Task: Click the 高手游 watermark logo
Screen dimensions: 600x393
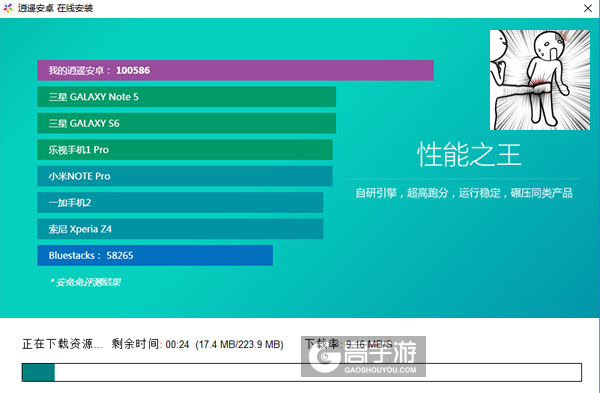Action: [x=364, y=356]
